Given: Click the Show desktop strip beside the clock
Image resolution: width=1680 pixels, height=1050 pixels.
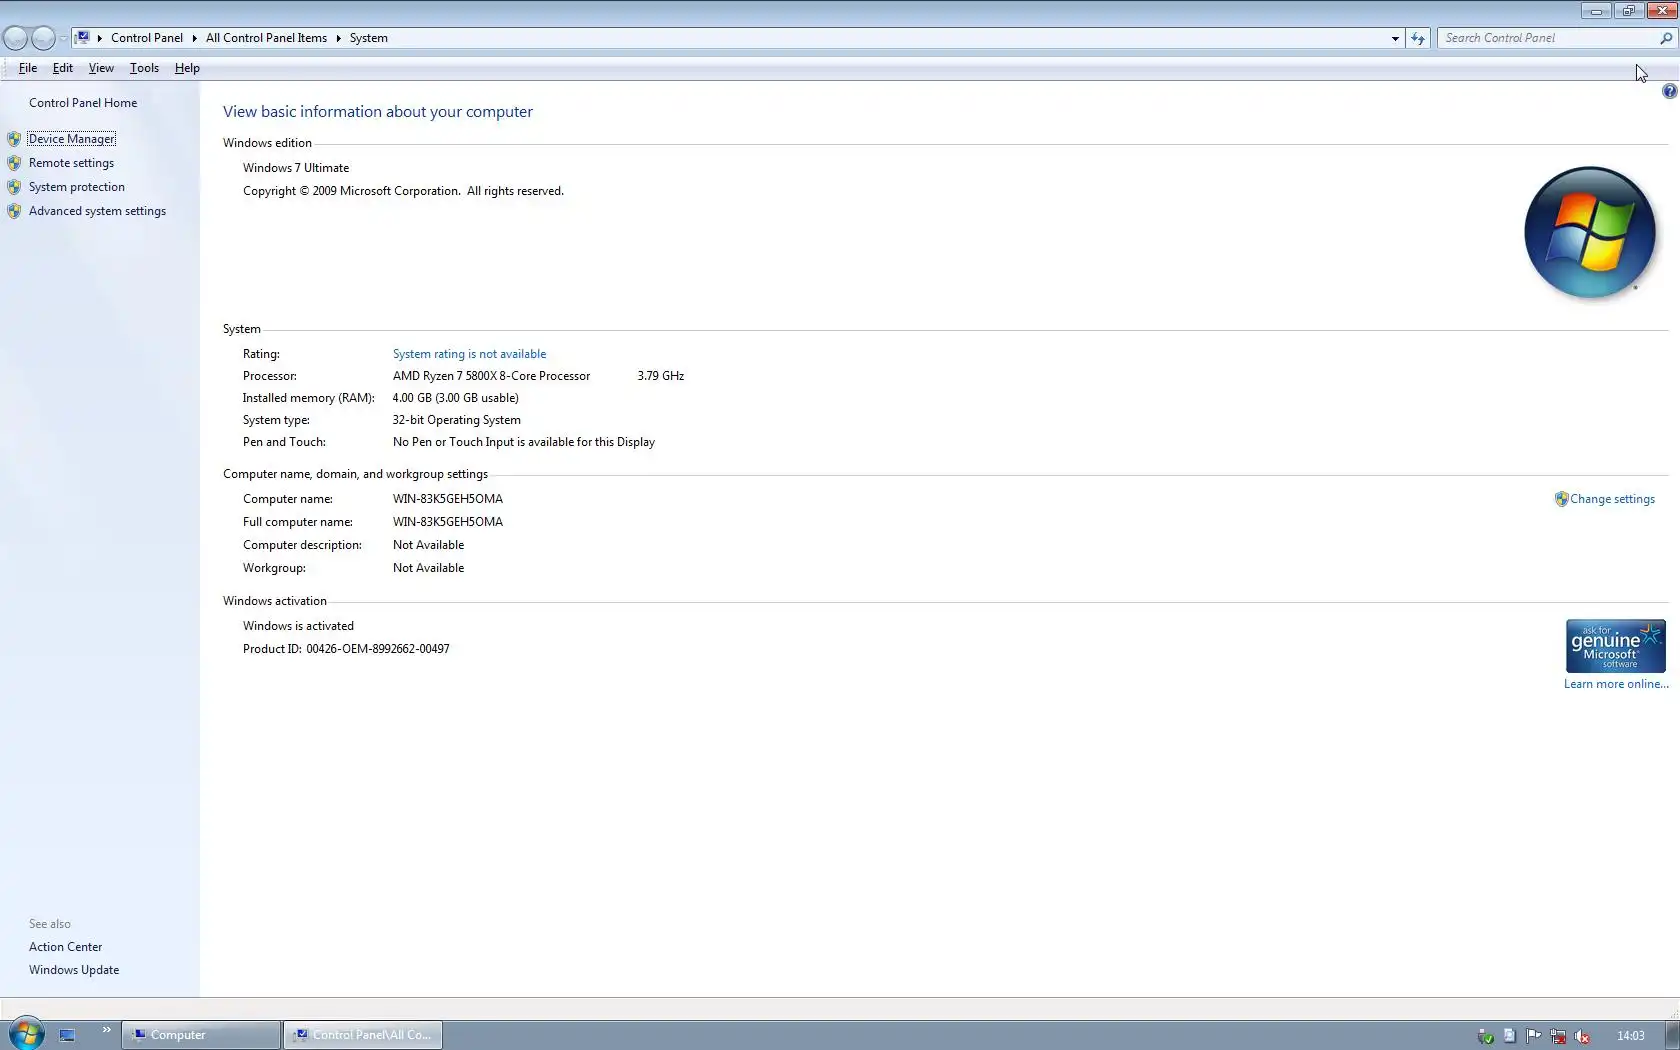Looking at the screenshot, I should tap(1672, 1035).
